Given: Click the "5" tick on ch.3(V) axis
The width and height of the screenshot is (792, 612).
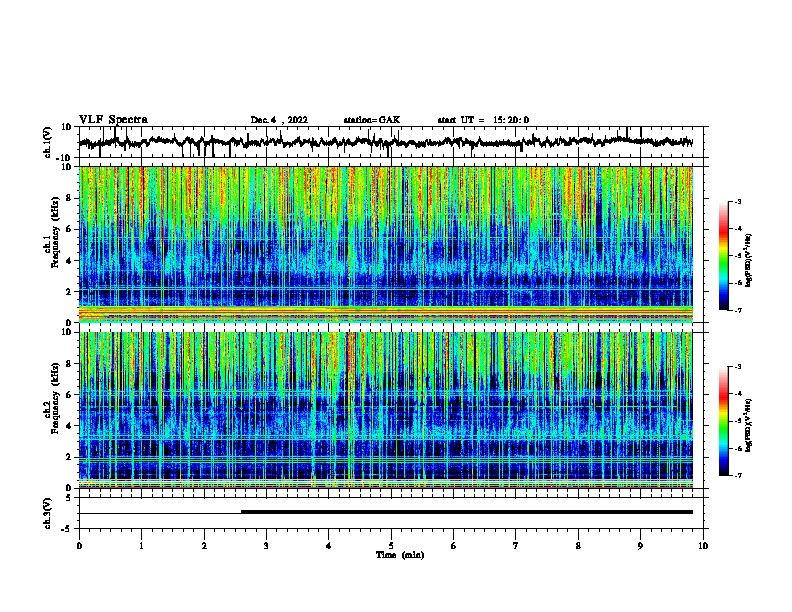Looking at the screenshot, I should 69,498.
